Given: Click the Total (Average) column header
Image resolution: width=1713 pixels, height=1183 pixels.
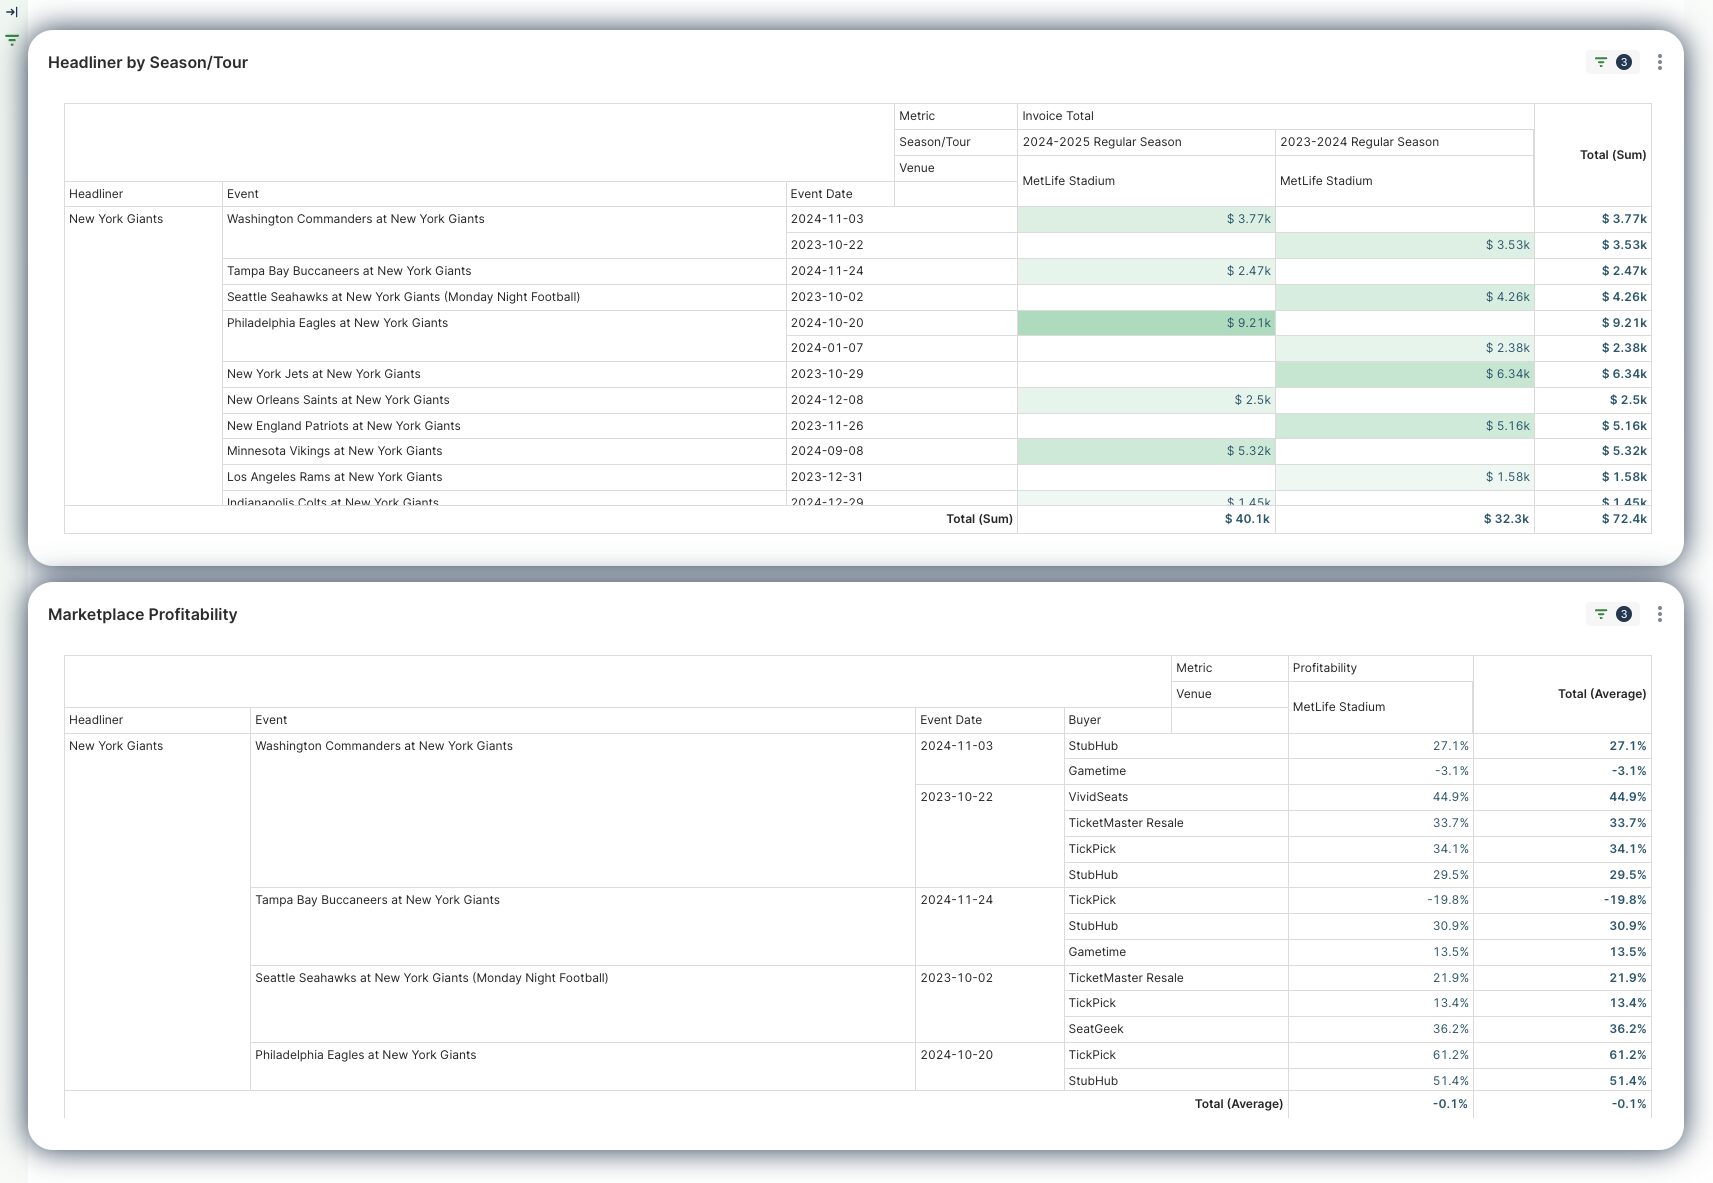Looking at the screenshot, I should [1601, 694].
